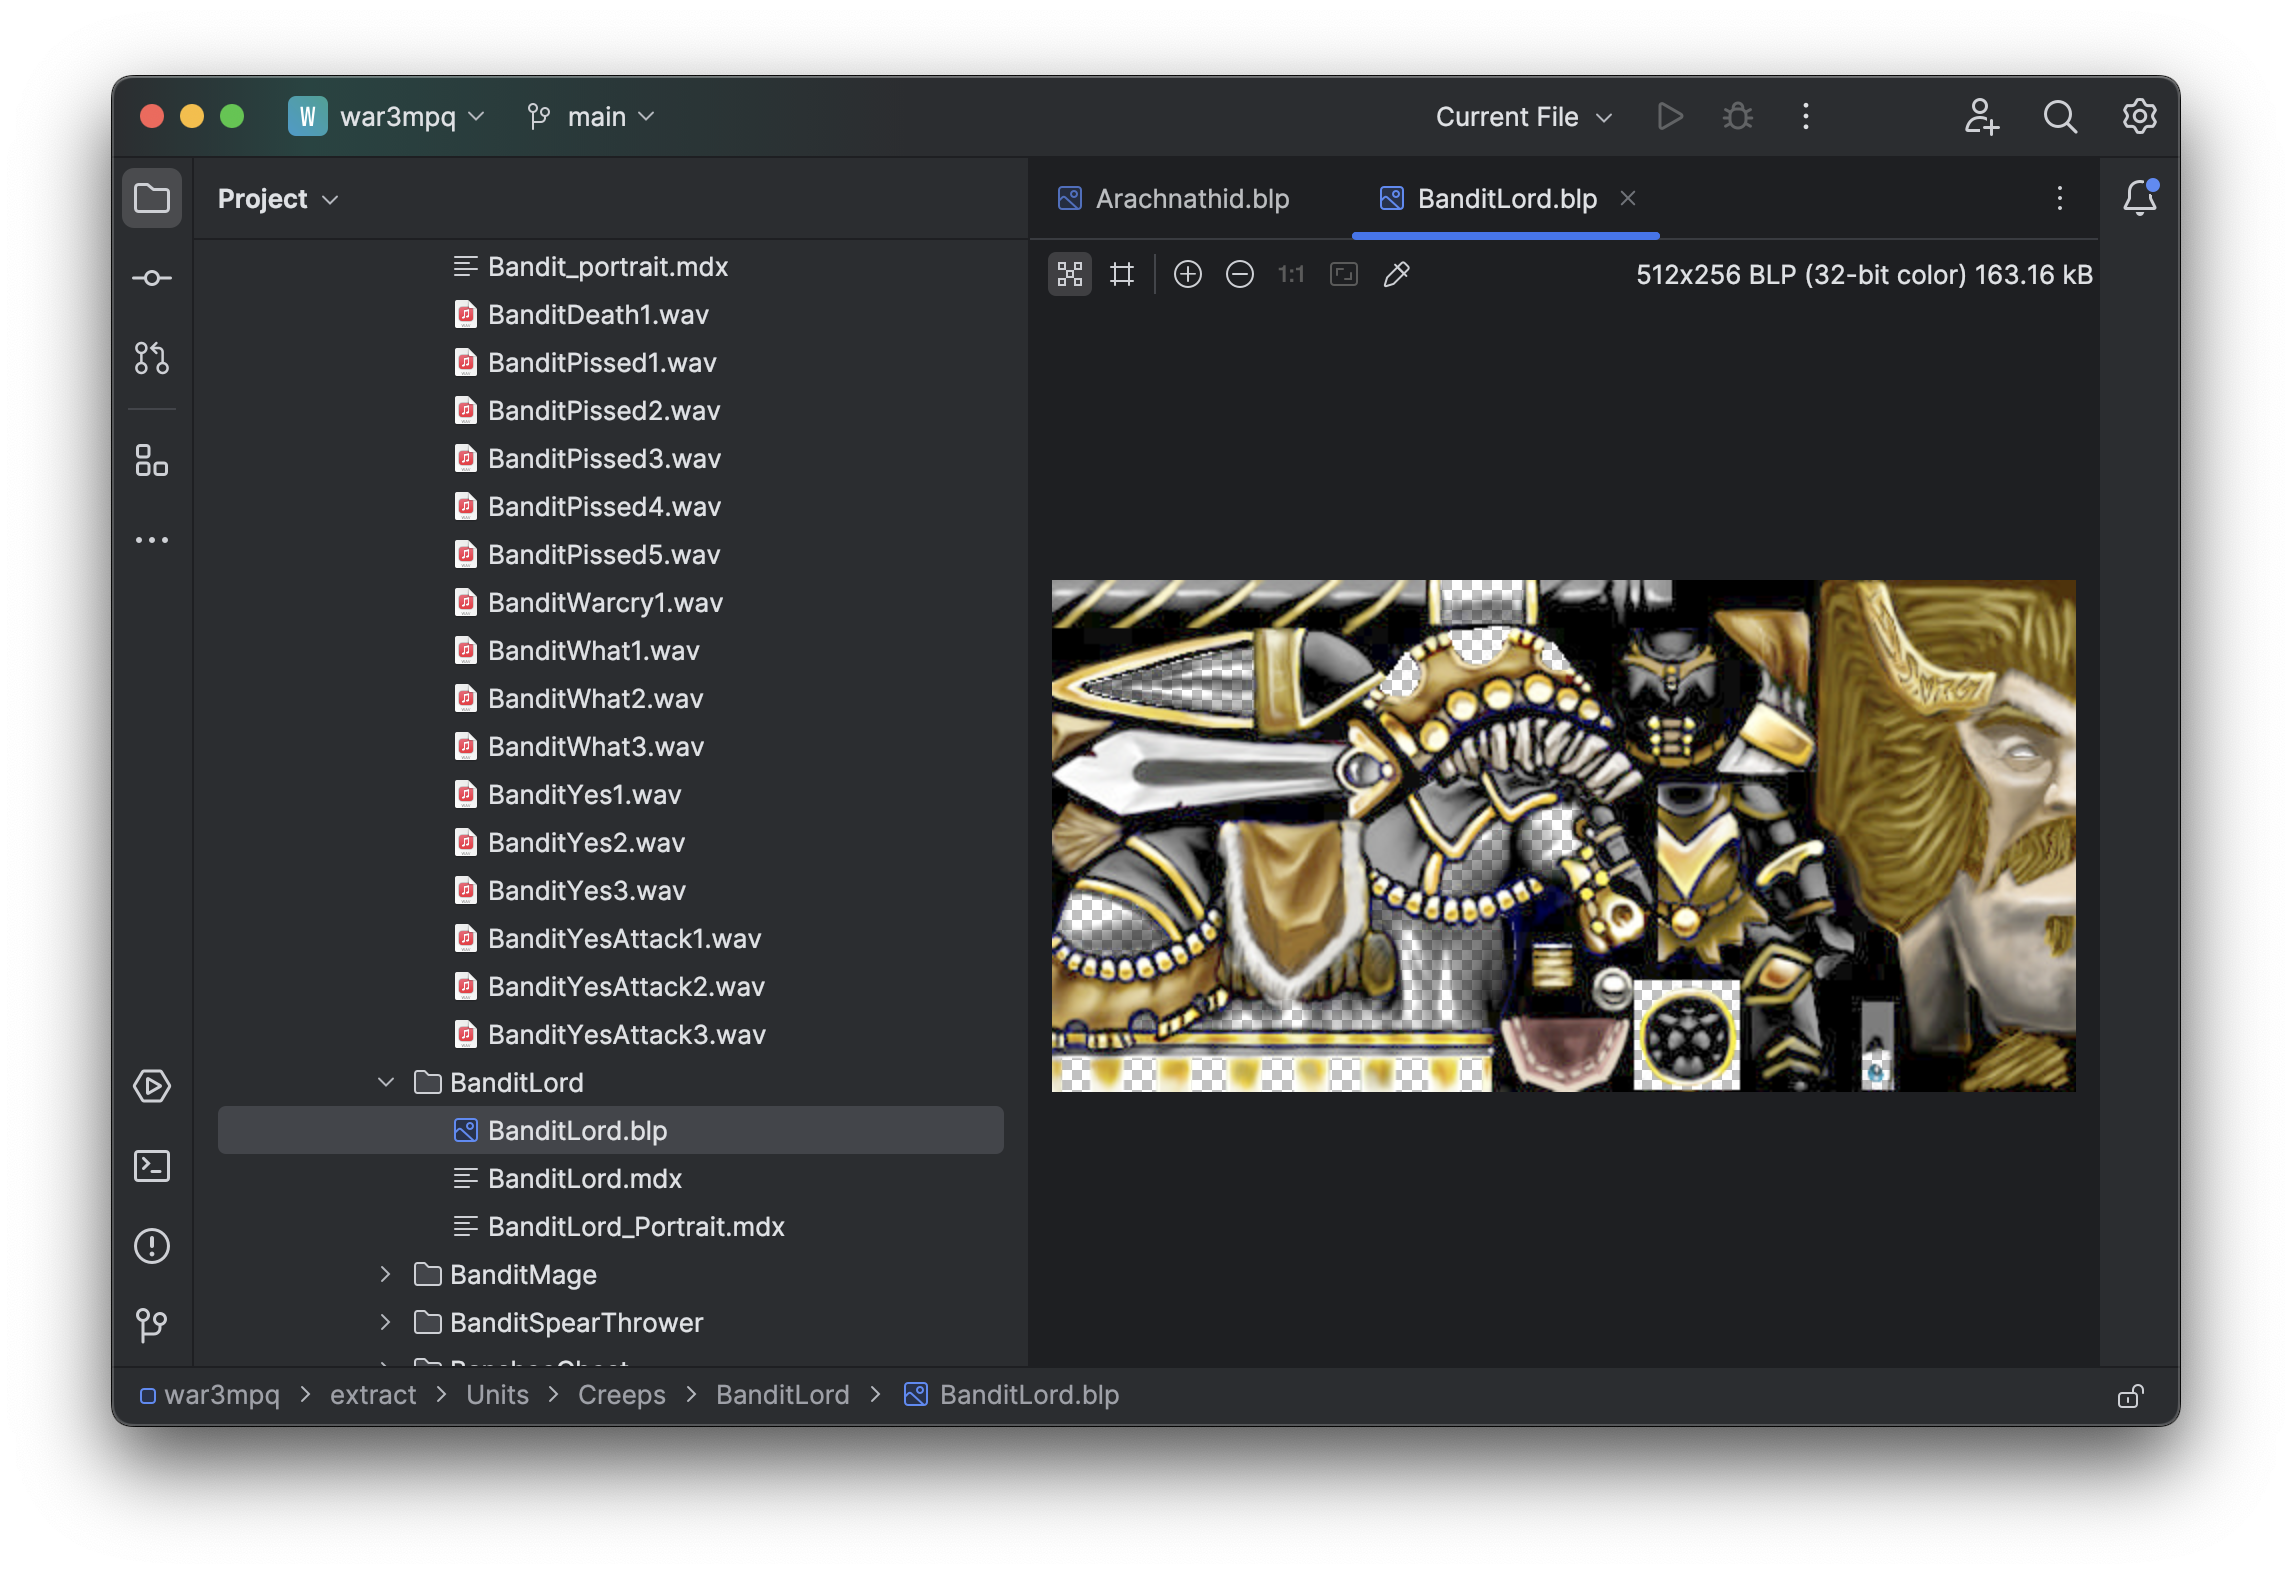The width and height of the screenshot is (2292, 1574).
Task: Collapse the BanditLord folder
Action: pyautogui.click(x=386, y=1082)
